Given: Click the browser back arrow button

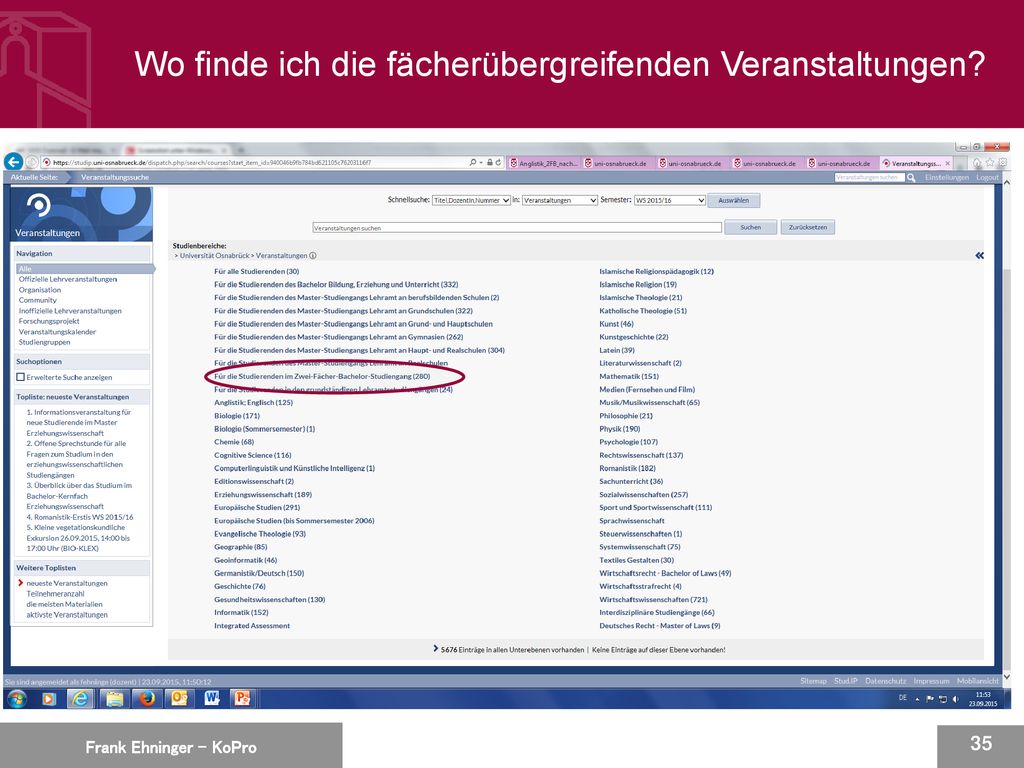Looking at the screenshot, I should tap(14, 162).
